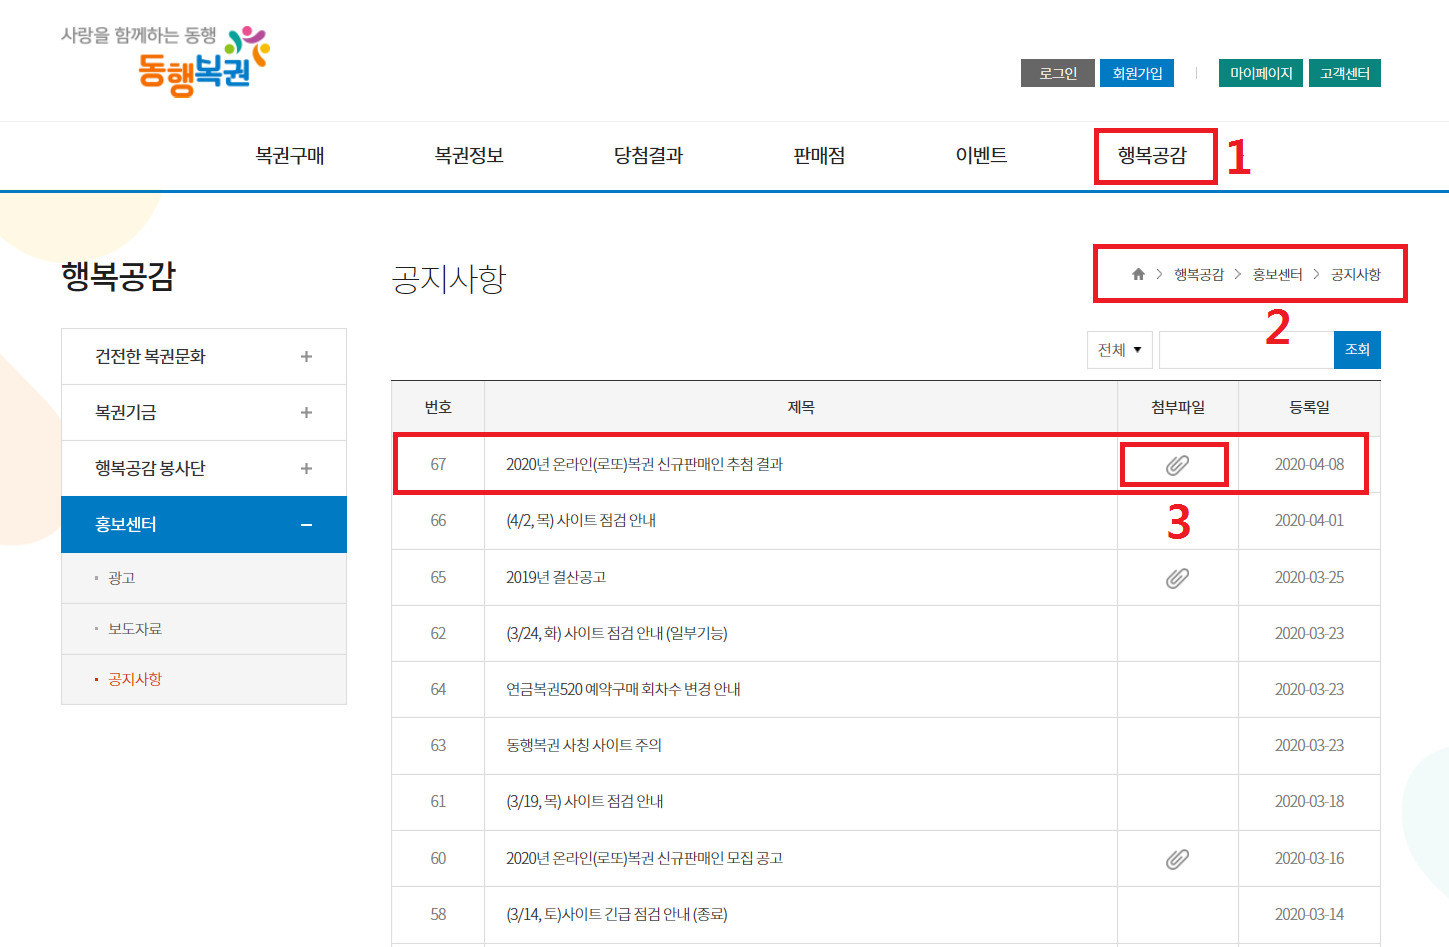The width and height of the screenshot is (1449, 947).
Task: Click 행복공감 봉사단 sidebar item
Action: pos(204,468)
